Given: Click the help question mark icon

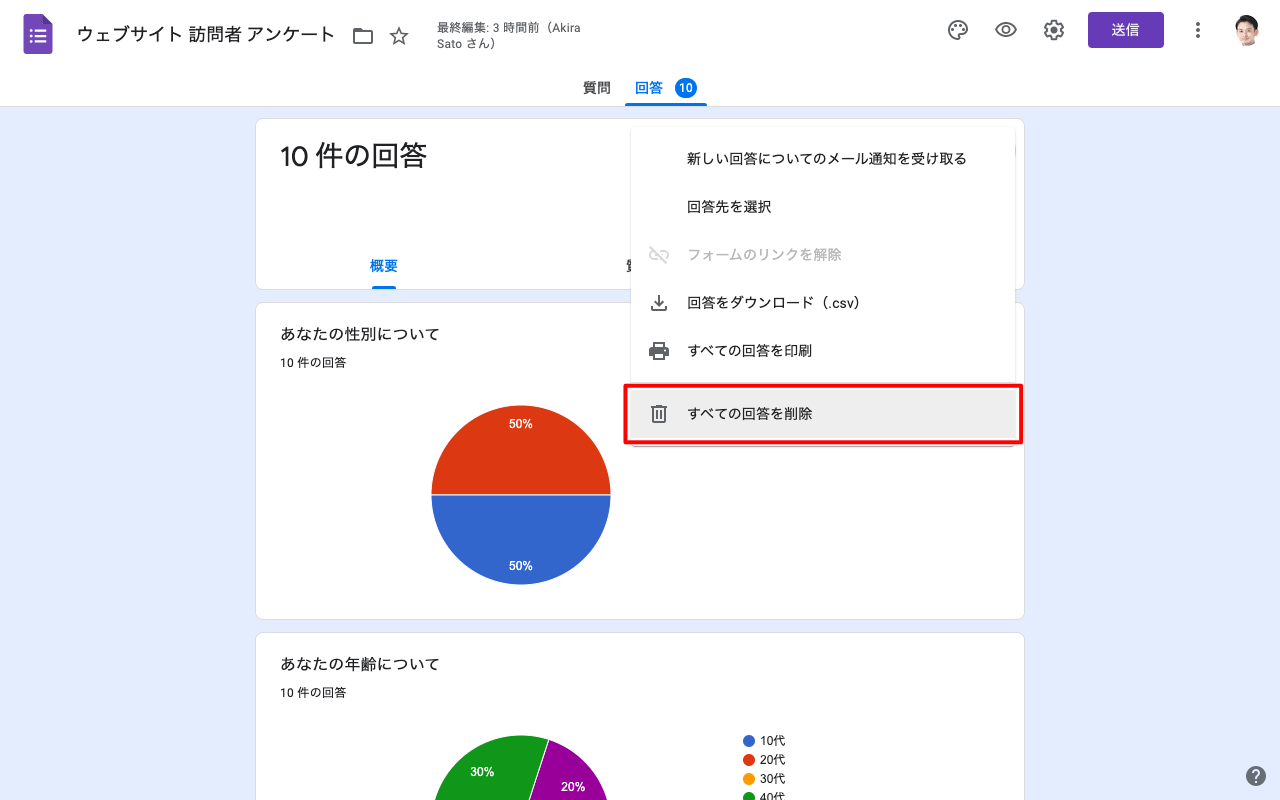Looking at the screenshot, I should 1256,776.
